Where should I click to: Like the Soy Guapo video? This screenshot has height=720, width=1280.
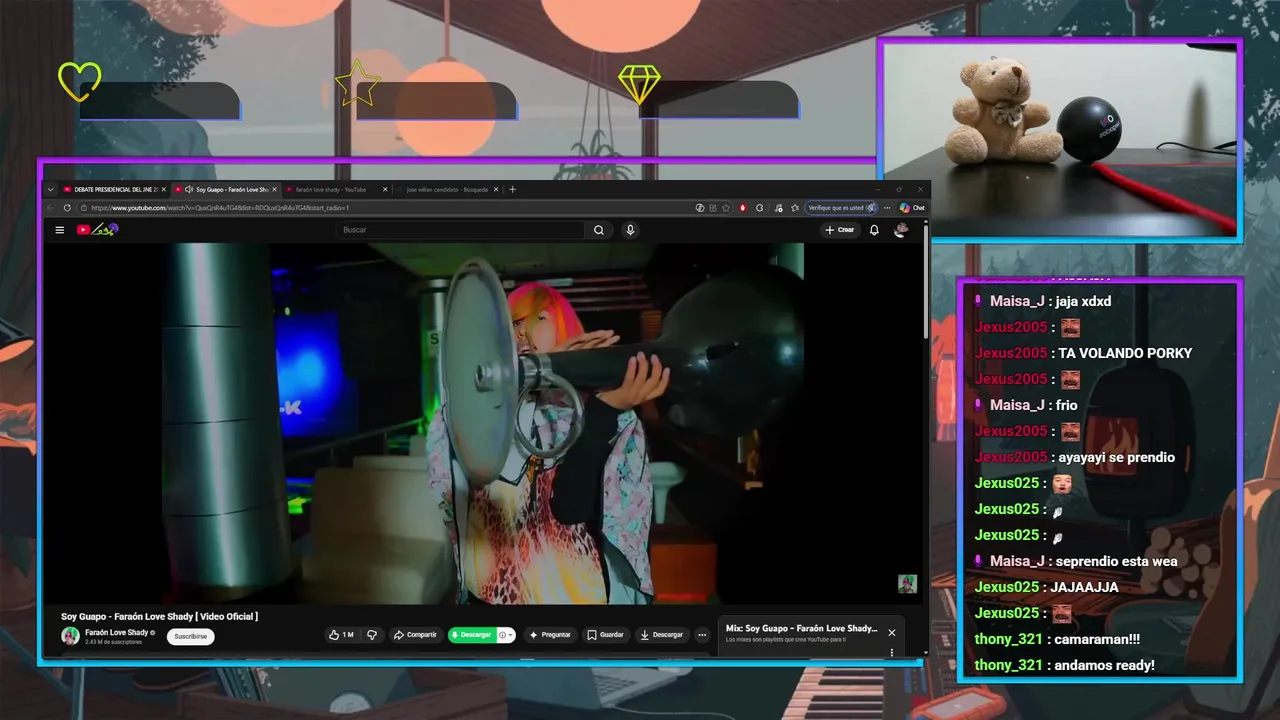coord(341,635)
